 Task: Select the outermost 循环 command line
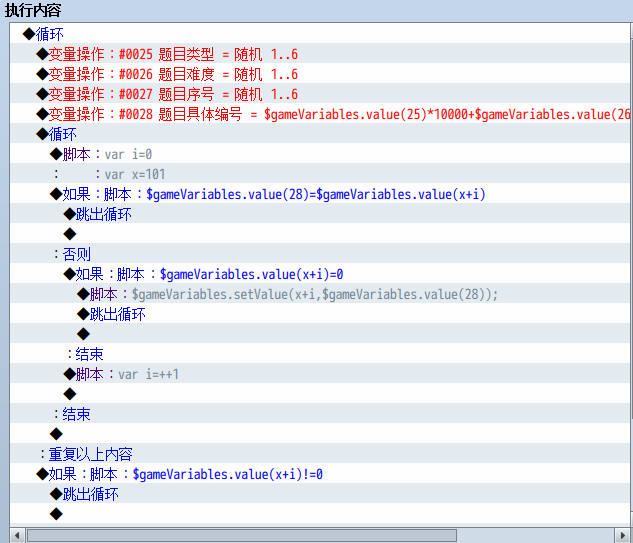(x=319, y=34)
